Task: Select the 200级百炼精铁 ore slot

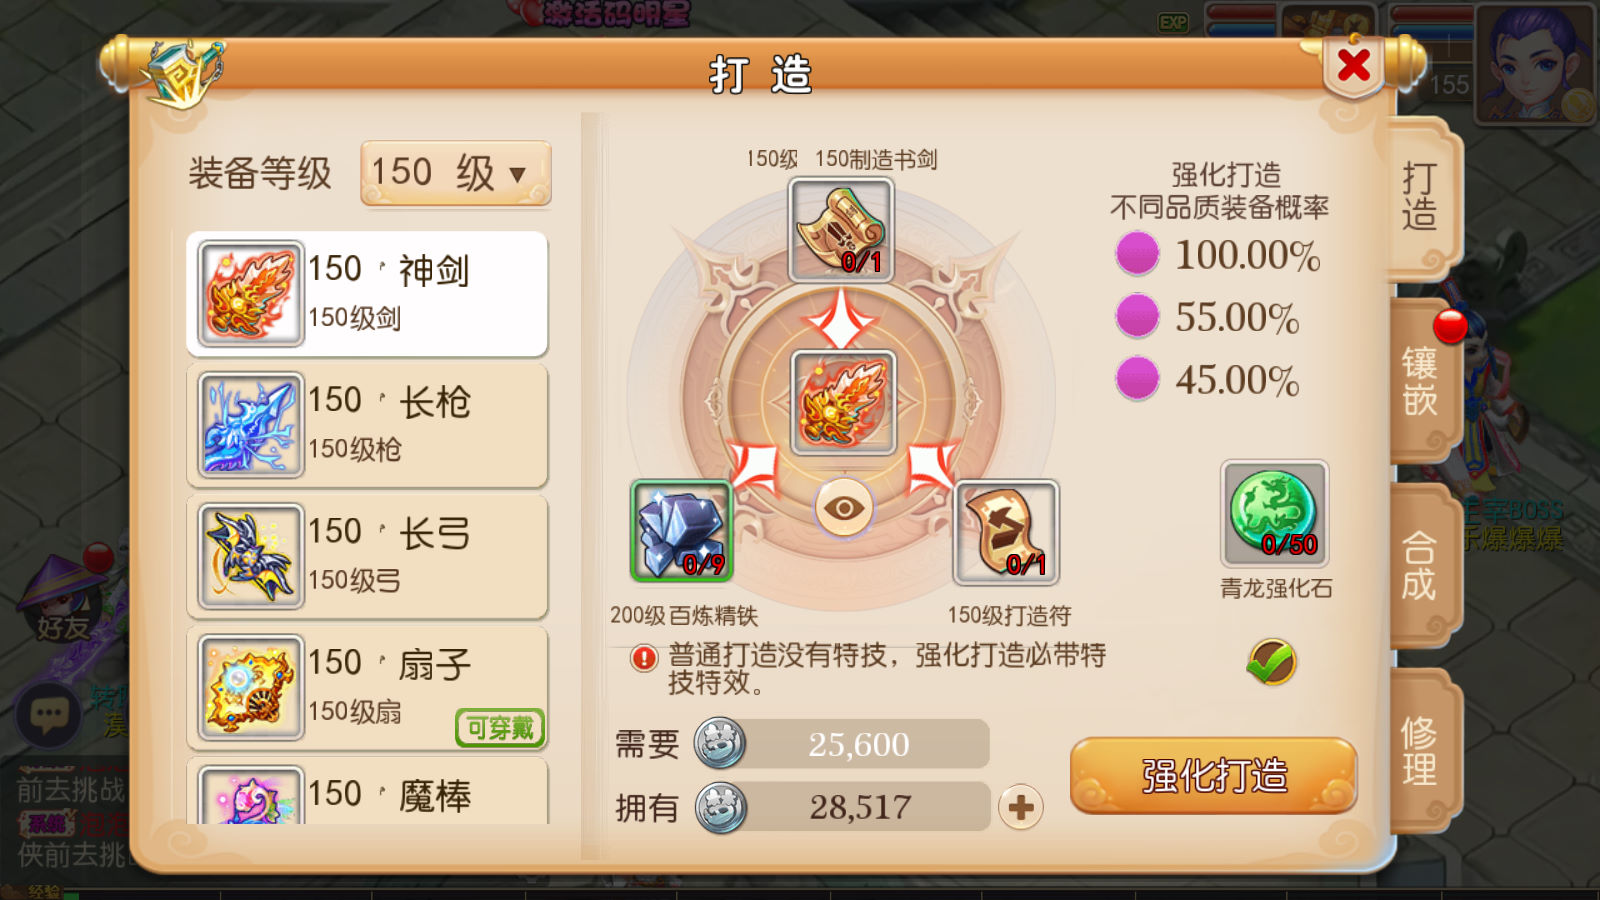Action: coord(681,531)
